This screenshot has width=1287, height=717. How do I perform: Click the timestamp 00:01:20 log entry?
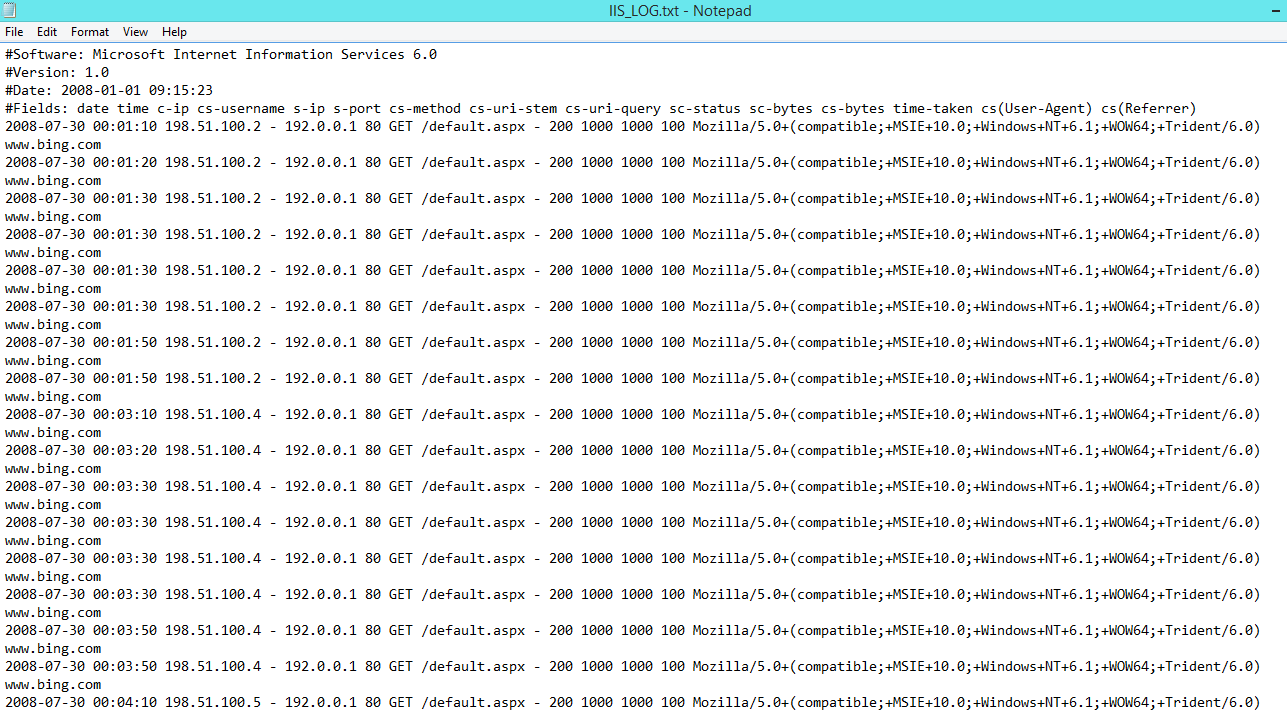tap(632, 163)
